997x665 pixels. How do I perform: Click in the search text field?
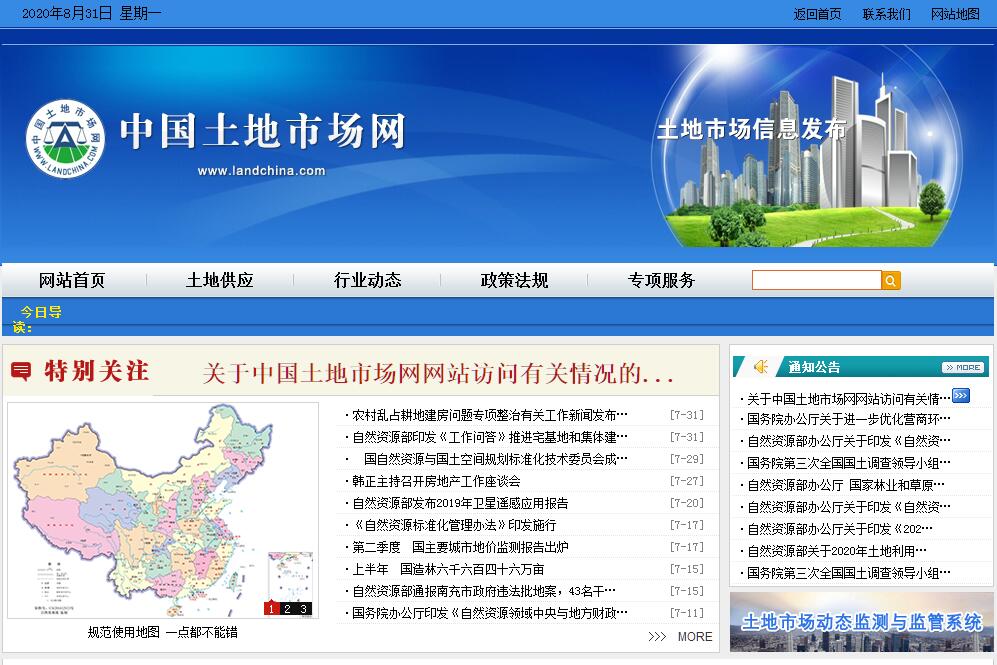click(816, 281)
